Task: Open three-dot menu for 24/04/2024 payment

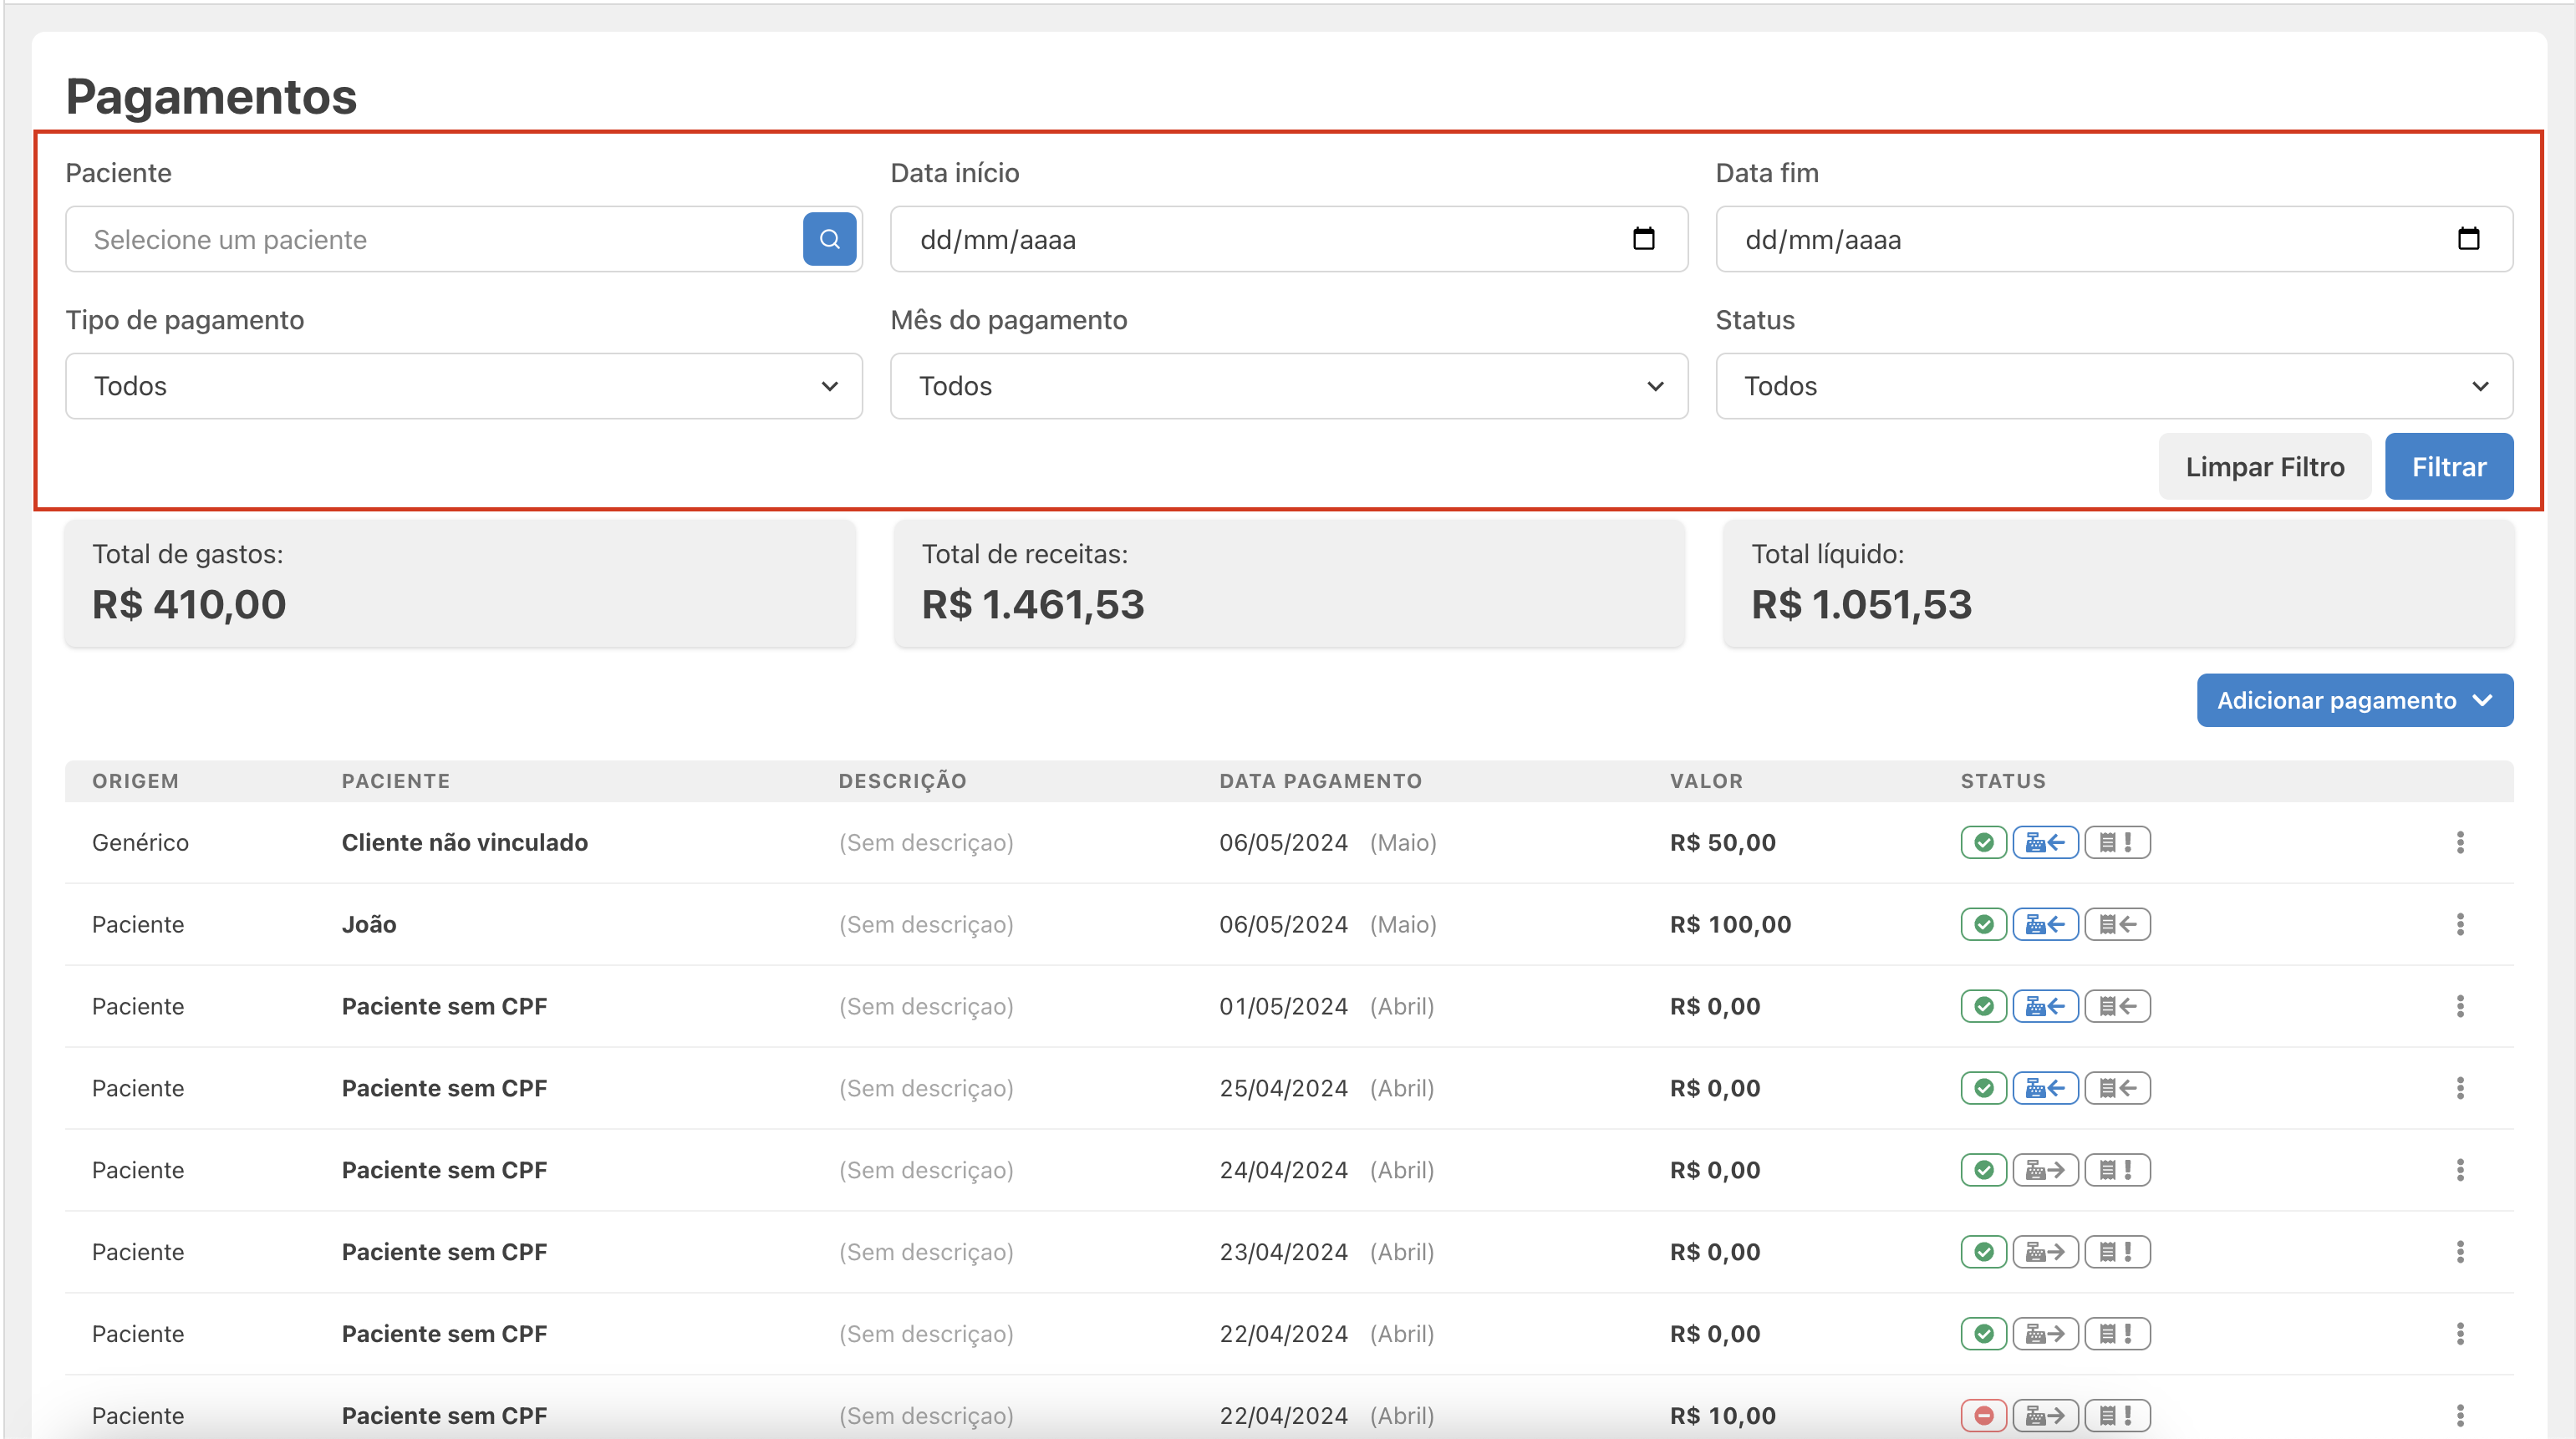Action: pos(2460,1171)
